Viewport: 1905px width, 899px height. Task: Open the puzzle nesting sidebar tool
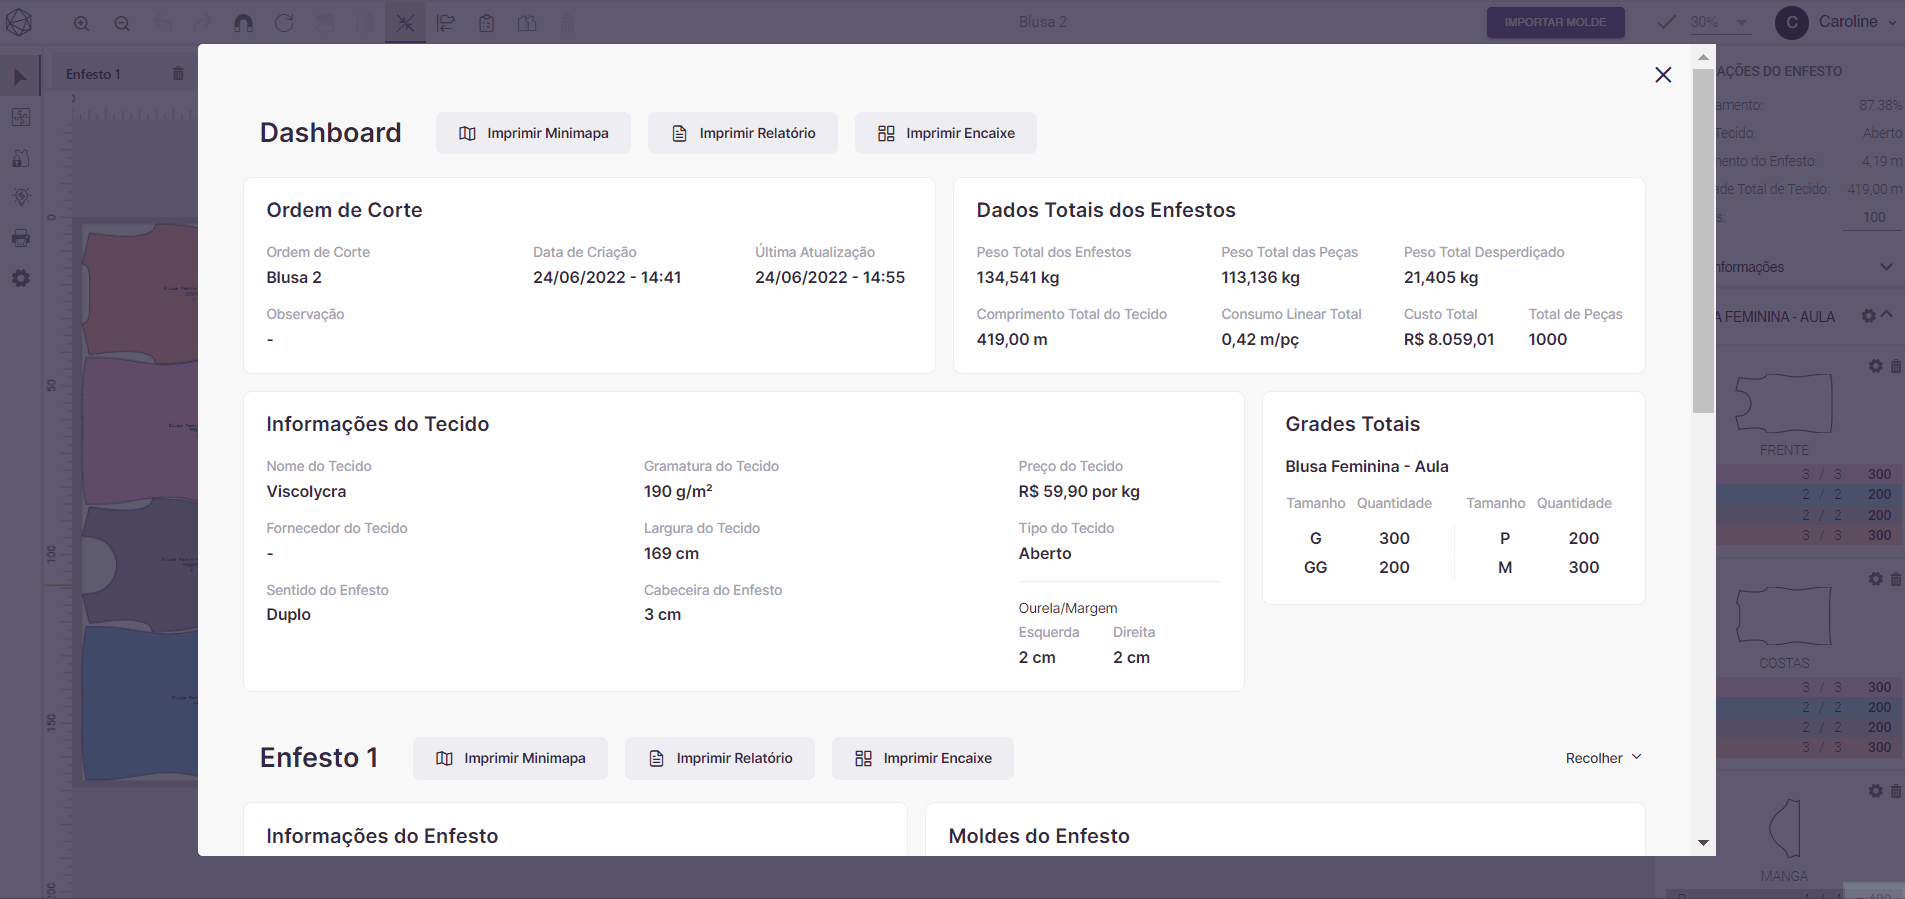[21, 117]
